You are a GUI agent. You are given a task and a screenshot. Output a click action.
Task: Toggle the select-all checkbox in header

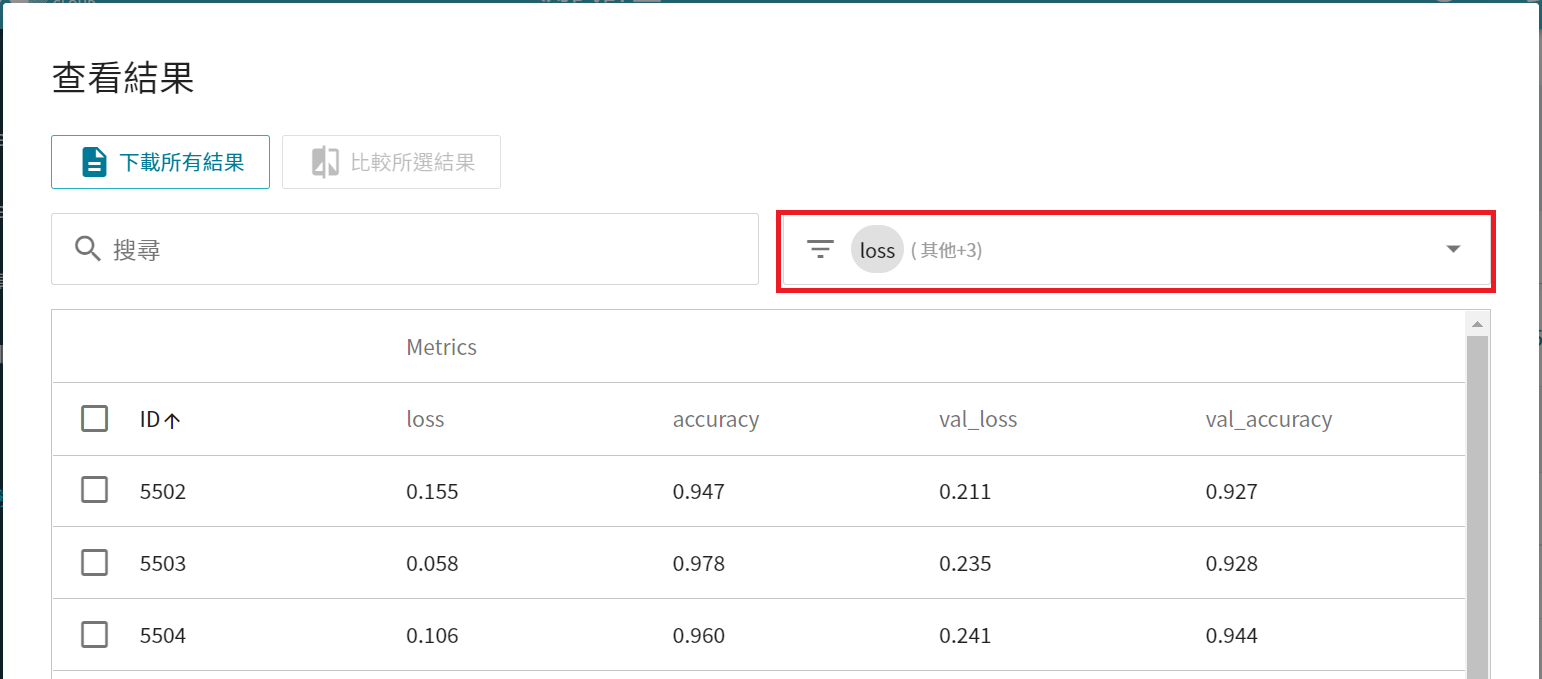(x=94, y=418)
